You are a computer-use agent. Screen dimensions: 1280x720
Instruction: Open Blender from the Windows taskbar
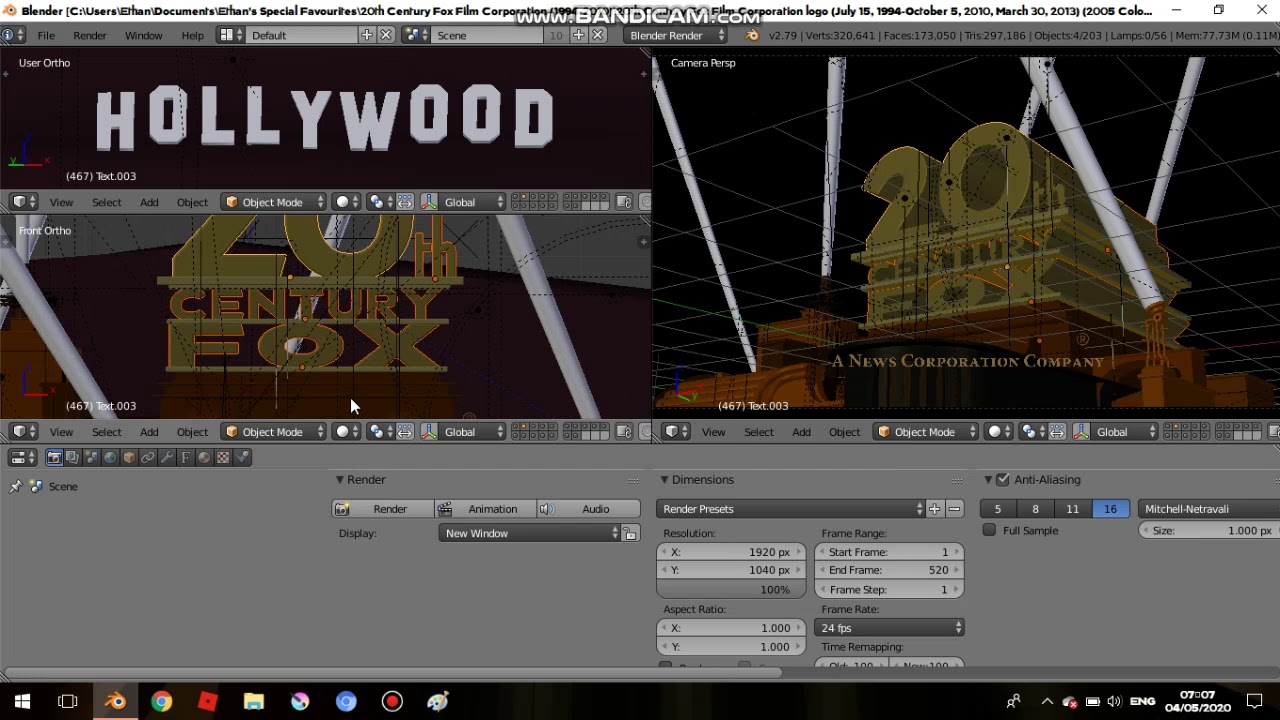tap(116, 702)
